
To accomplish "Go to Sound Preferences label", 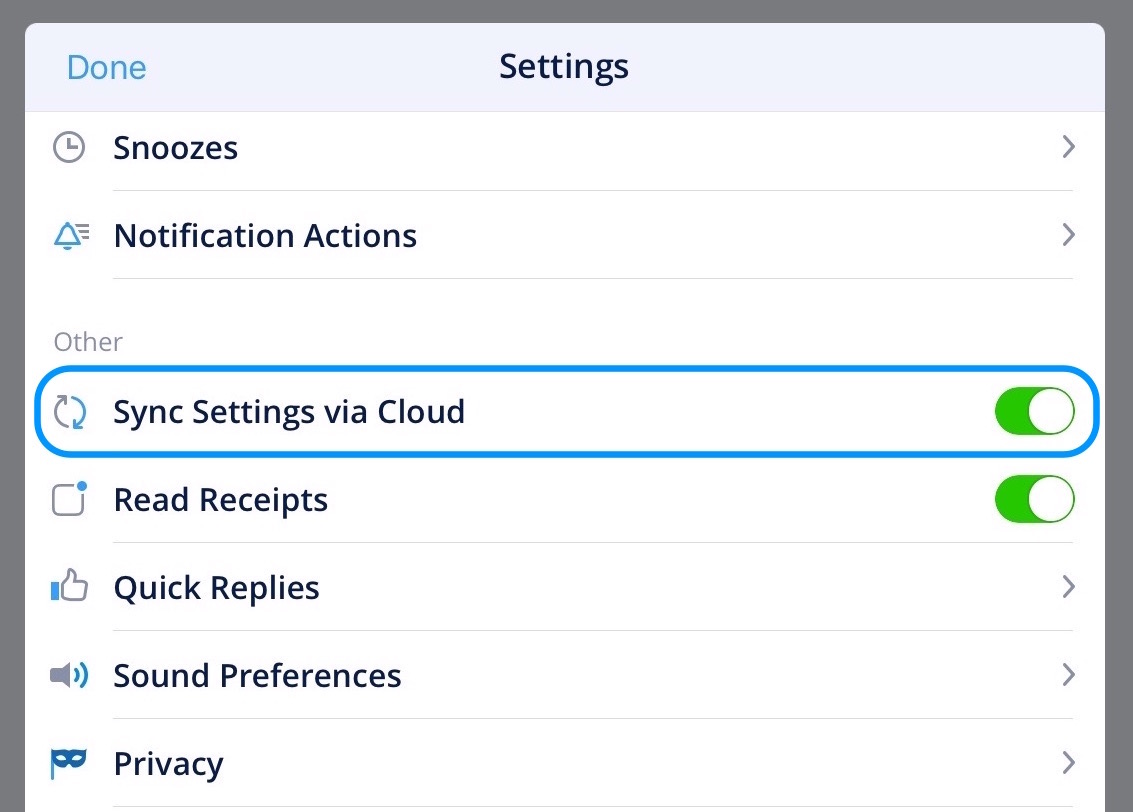I will point(257,676).
